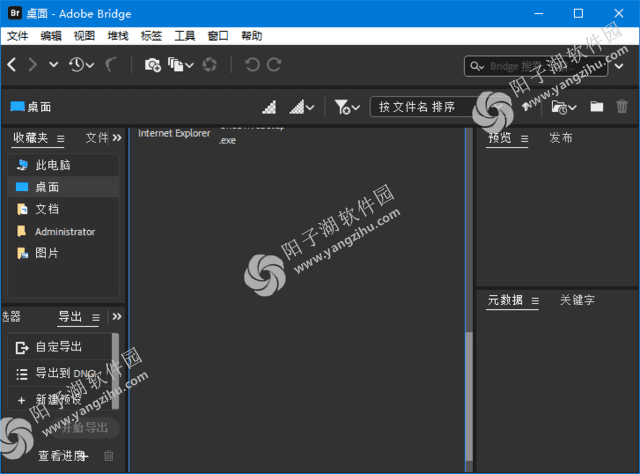Select 桌面 in favorites list
This screenshot has width=640, height=474.
point(64,187)
